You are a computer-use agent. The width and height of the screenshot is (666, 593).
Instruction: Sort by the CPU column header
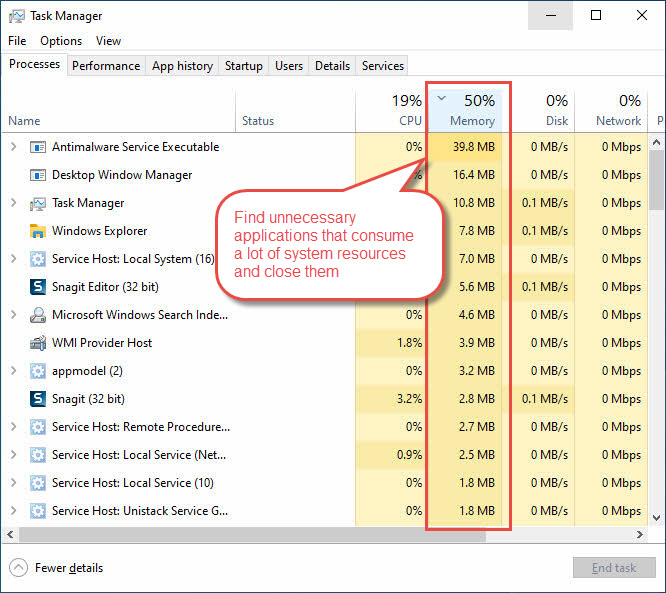coord(391,111)
